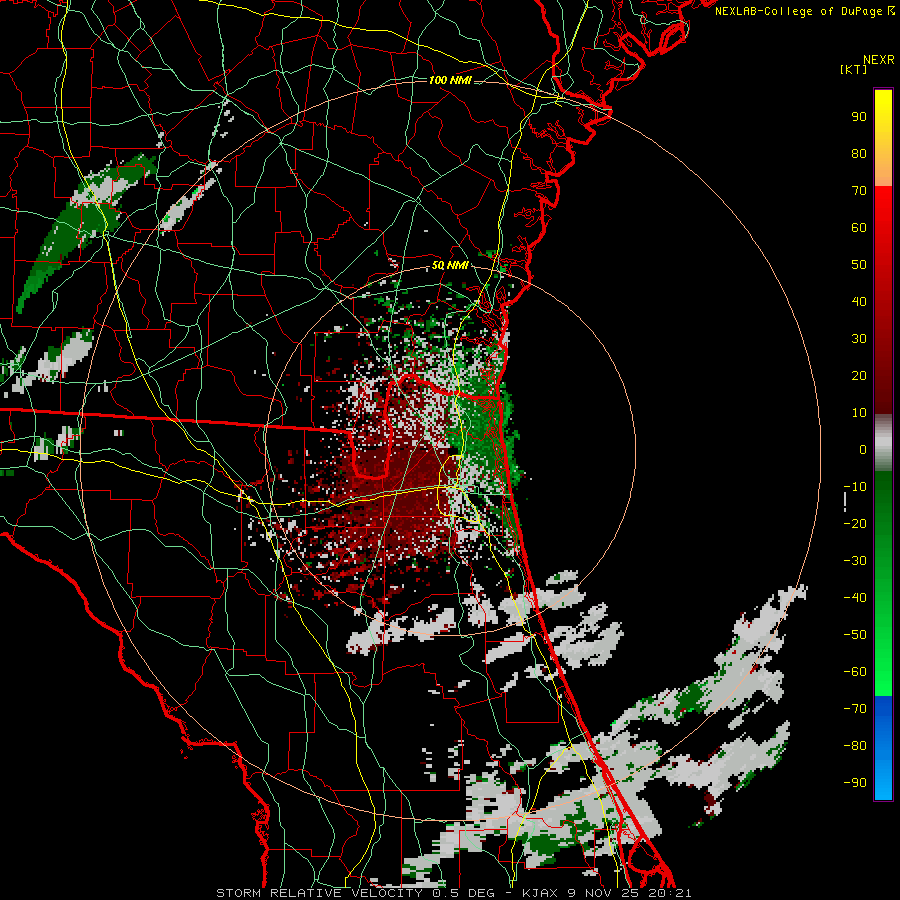
Task: Click the velocity scale label "-60"
Action: click(855, 672)
